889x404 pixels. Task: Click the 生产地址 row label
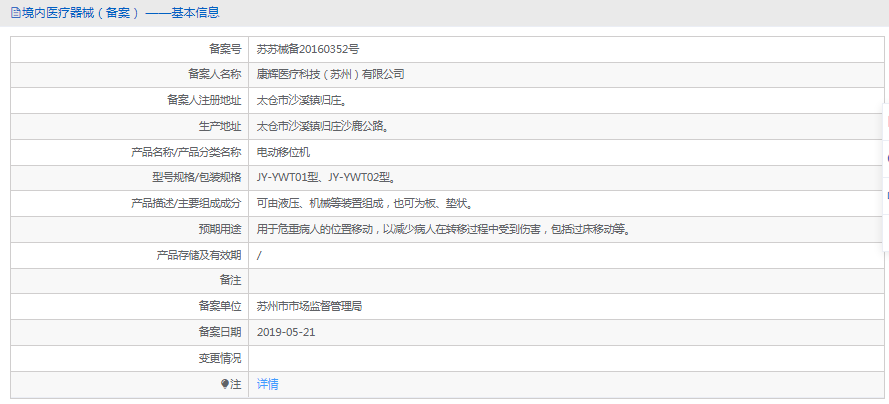click(220, 126)
